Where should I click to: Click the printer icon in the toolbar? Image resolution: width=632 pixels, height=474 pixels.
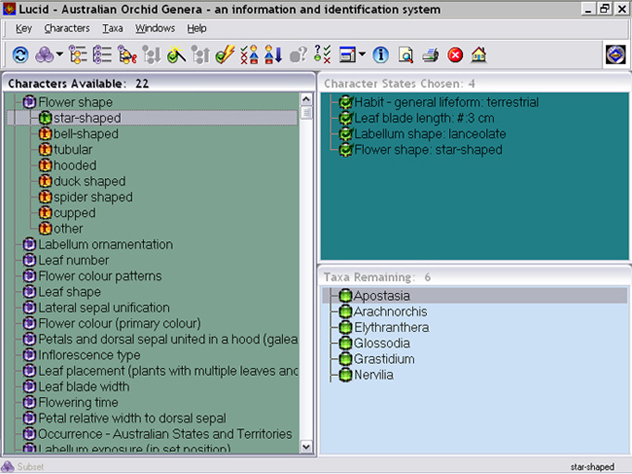click(x=430, y=55)
